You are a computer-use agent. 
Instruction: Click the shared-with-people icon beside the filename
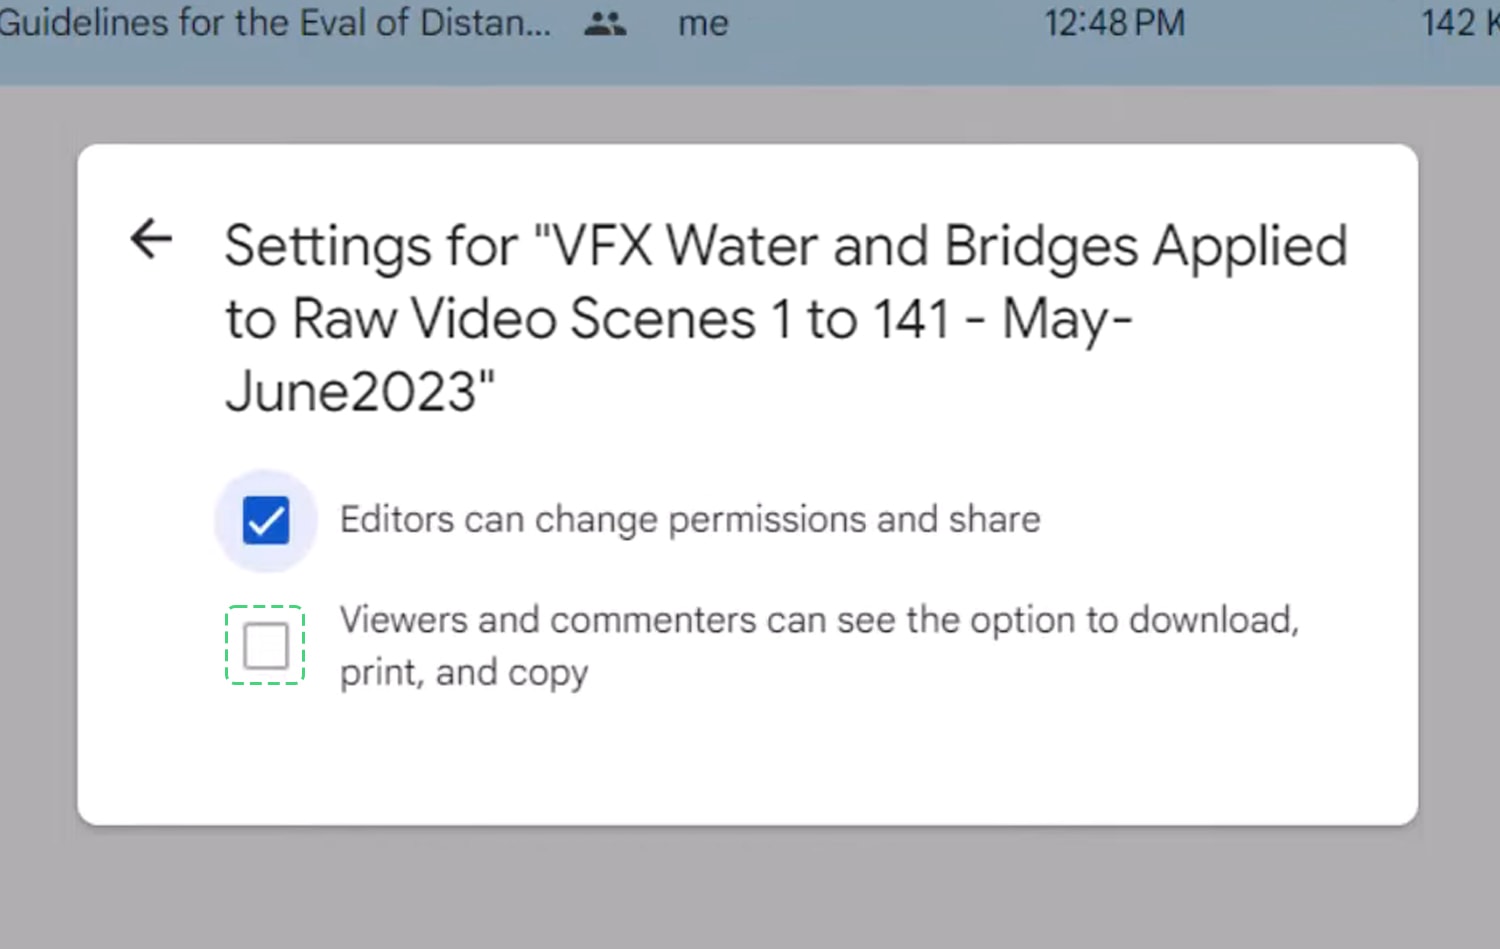click(605, 23)
